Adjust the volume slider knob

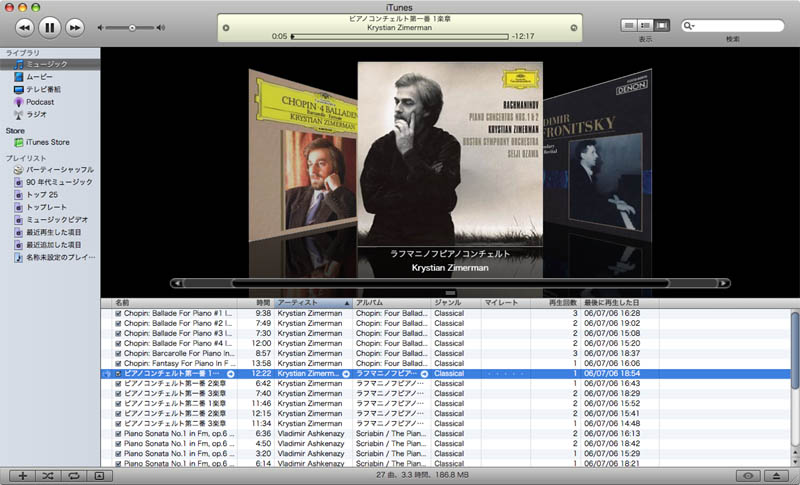click(132, 27)
